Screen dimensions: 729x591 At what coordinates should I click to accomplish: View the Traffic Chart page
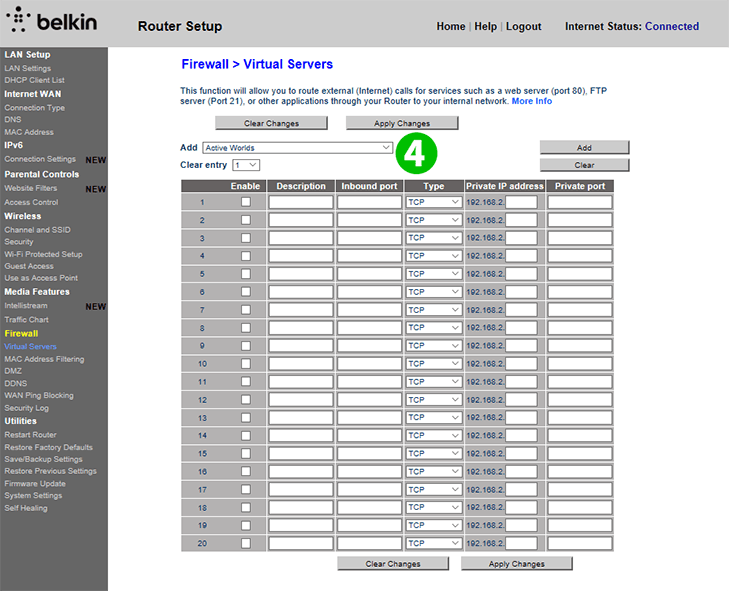tap(26, 320)
